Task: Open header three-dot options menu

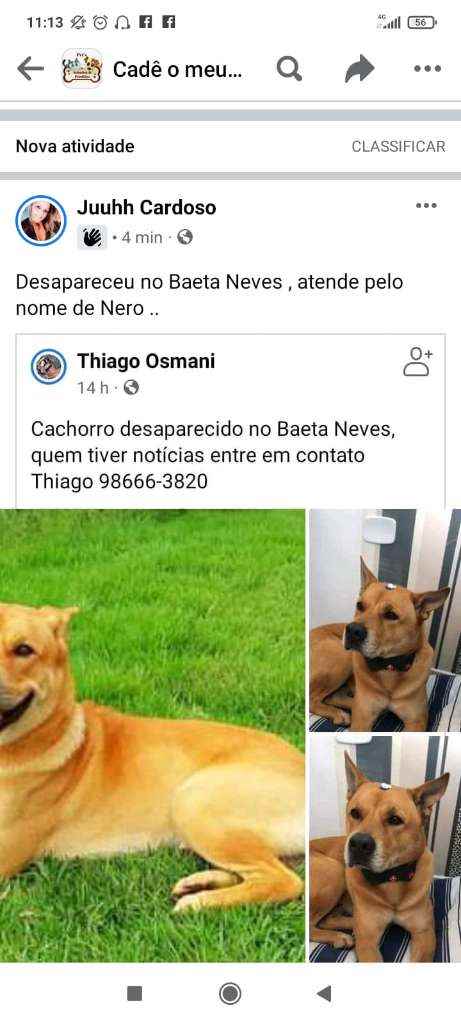Action: pyautogui.click(x=428, y=69)
